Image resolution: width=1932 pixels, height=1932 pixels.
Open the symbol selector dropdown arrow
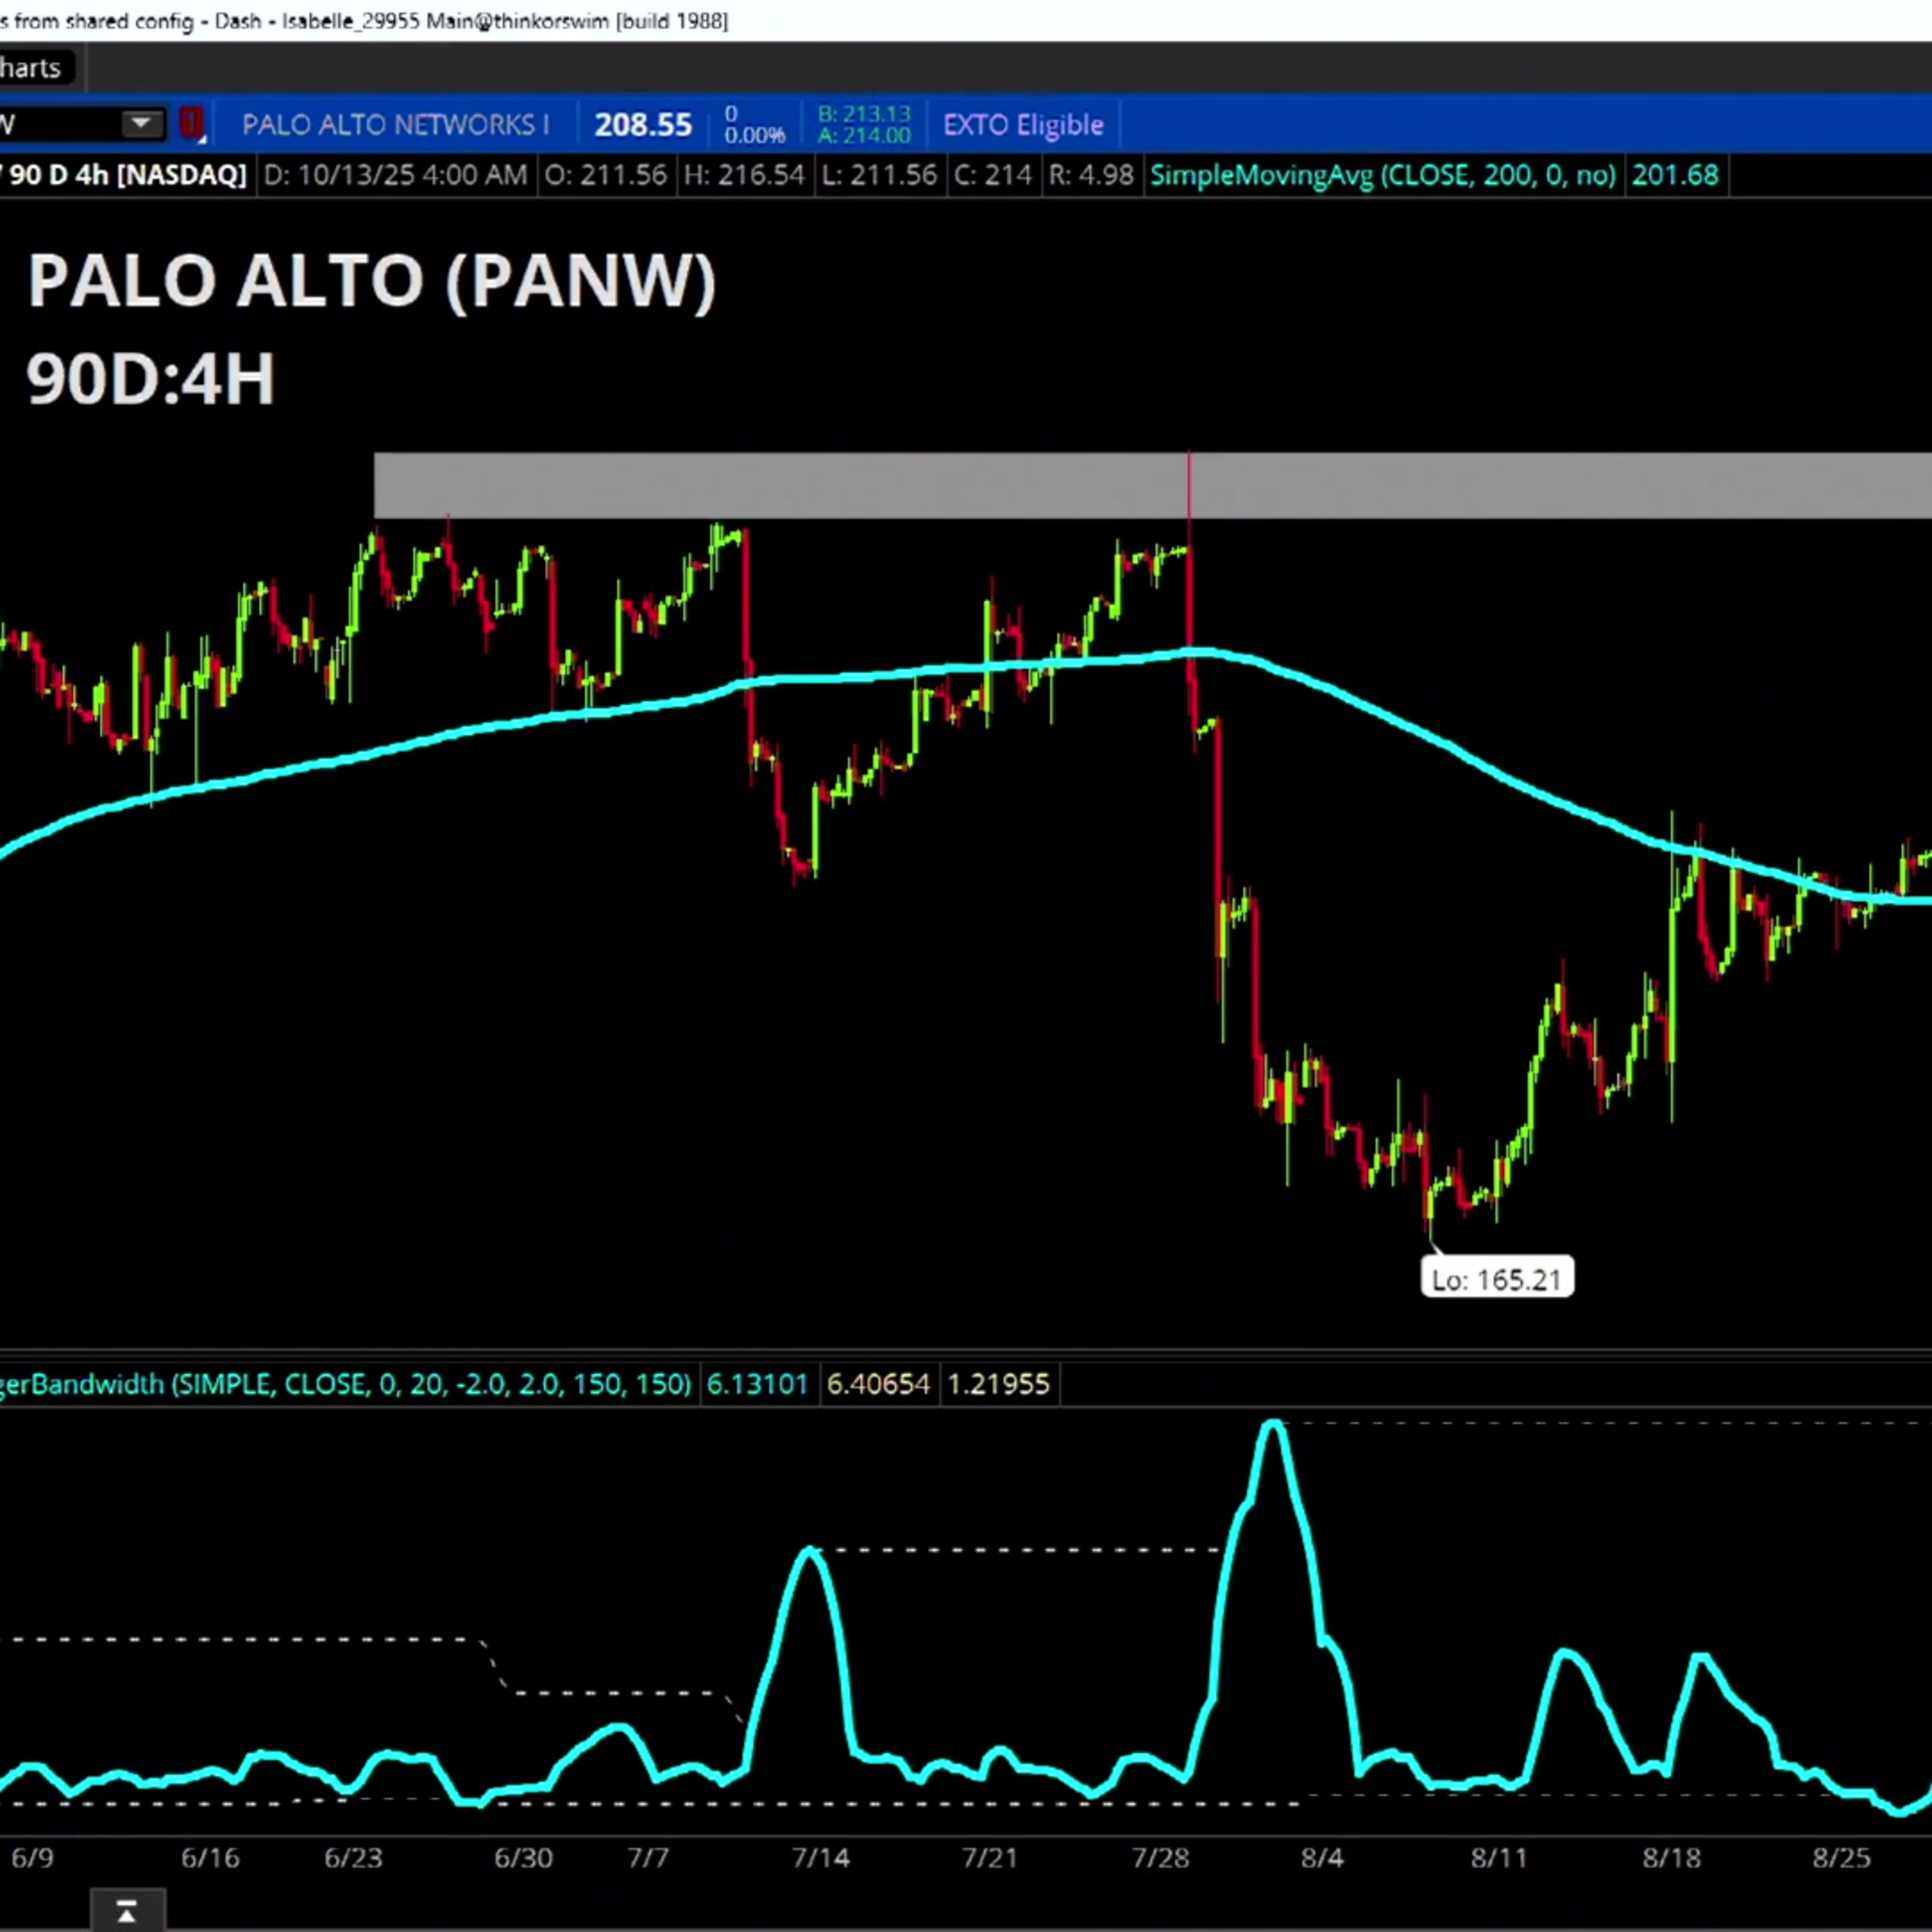point(141,124)
